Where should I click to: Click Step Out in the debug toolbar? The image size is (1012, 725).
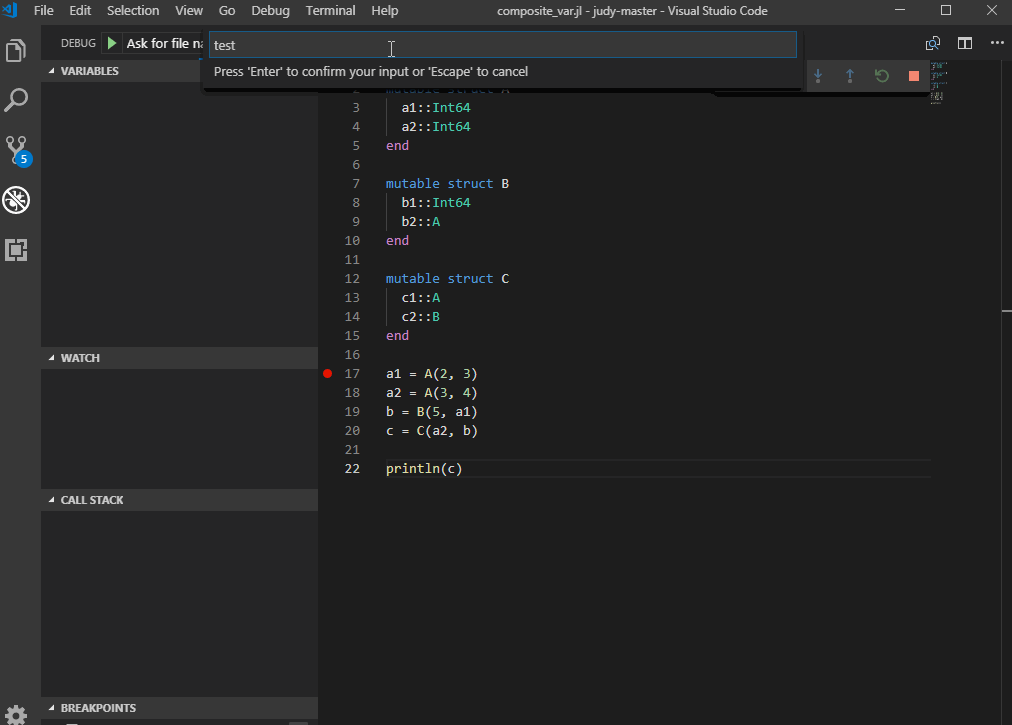tap(849, 76)
